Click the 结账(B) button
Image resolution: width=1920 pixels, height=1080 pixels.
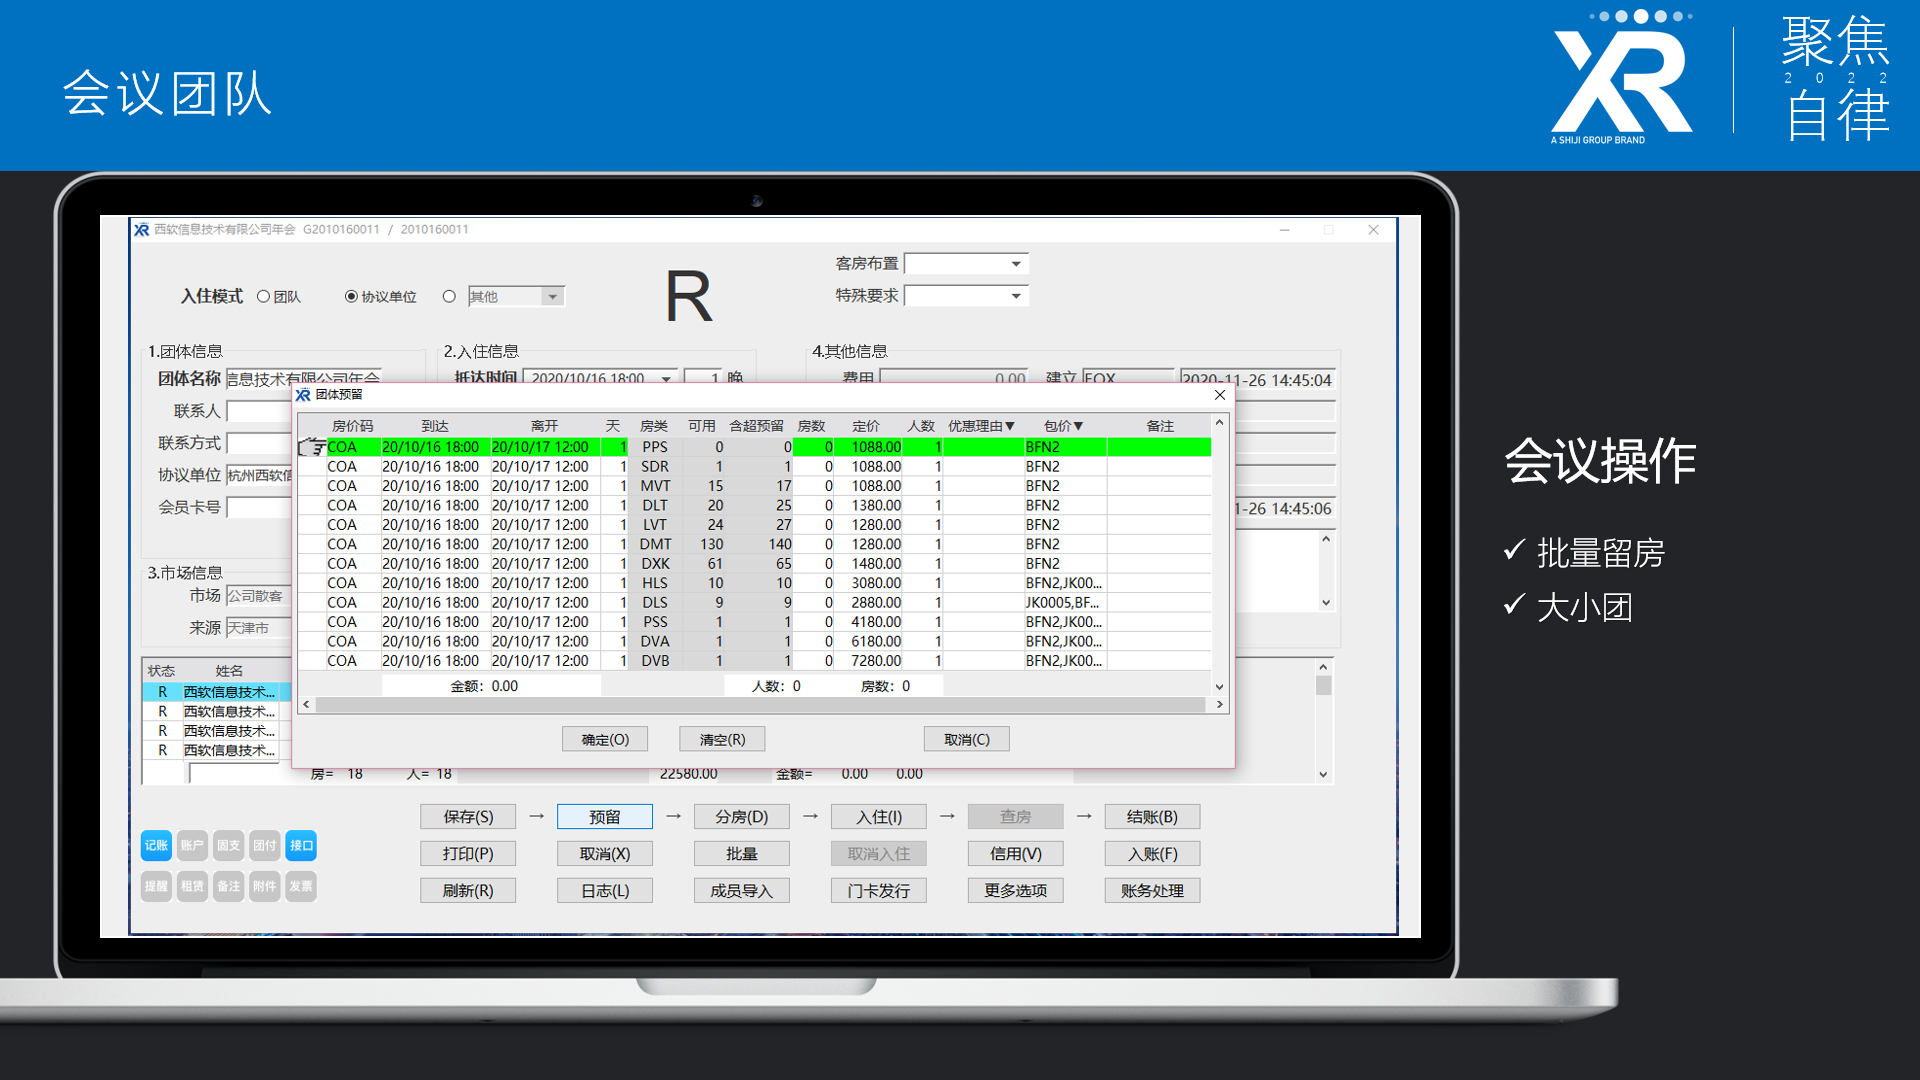click(x=1152, y=817)
